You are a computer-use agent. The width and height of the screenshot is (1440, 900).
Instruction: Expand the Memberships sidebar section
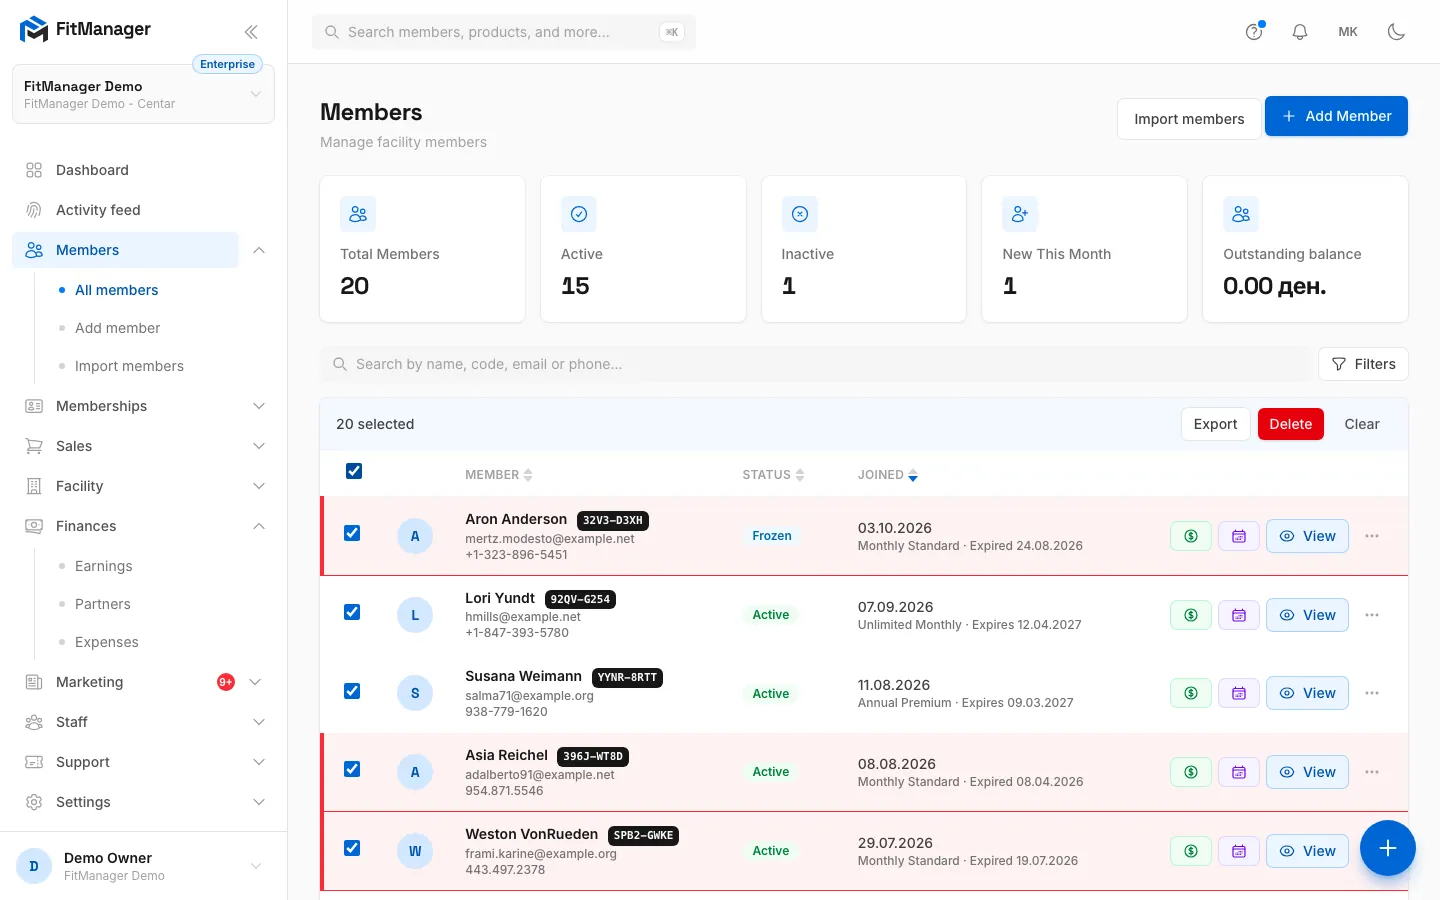145,406
